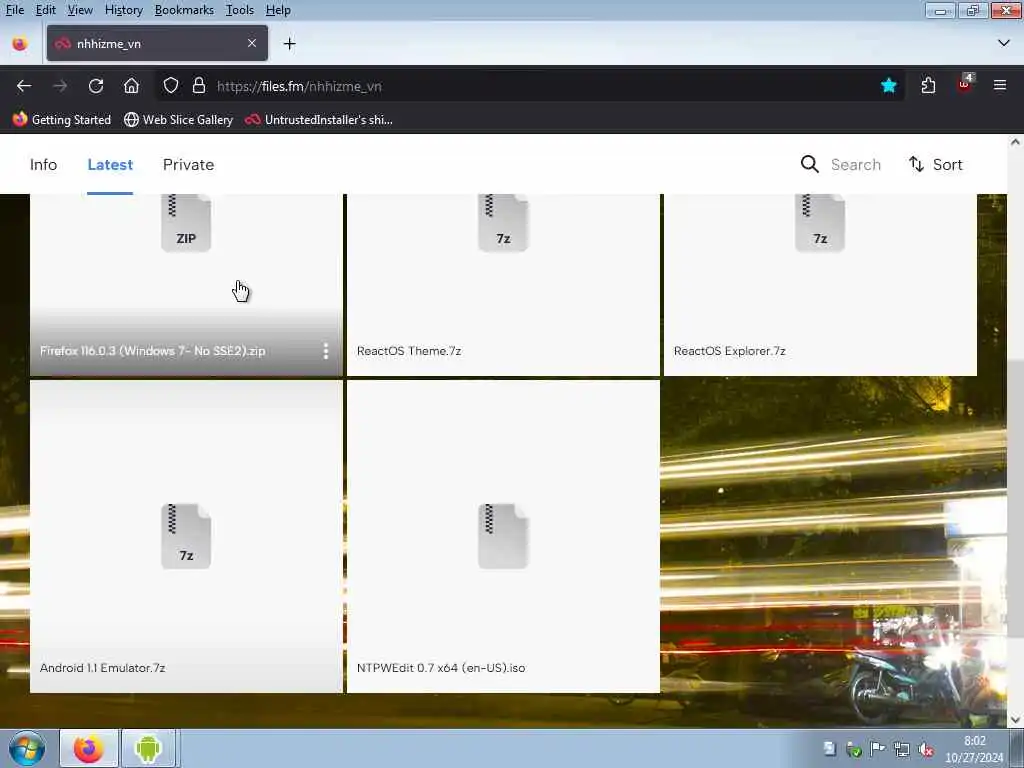The width and height of the screenshot is (1024, 768).
Task: Open the ReactOS Theme.7z file icon
Action: (x=503, y=222)
